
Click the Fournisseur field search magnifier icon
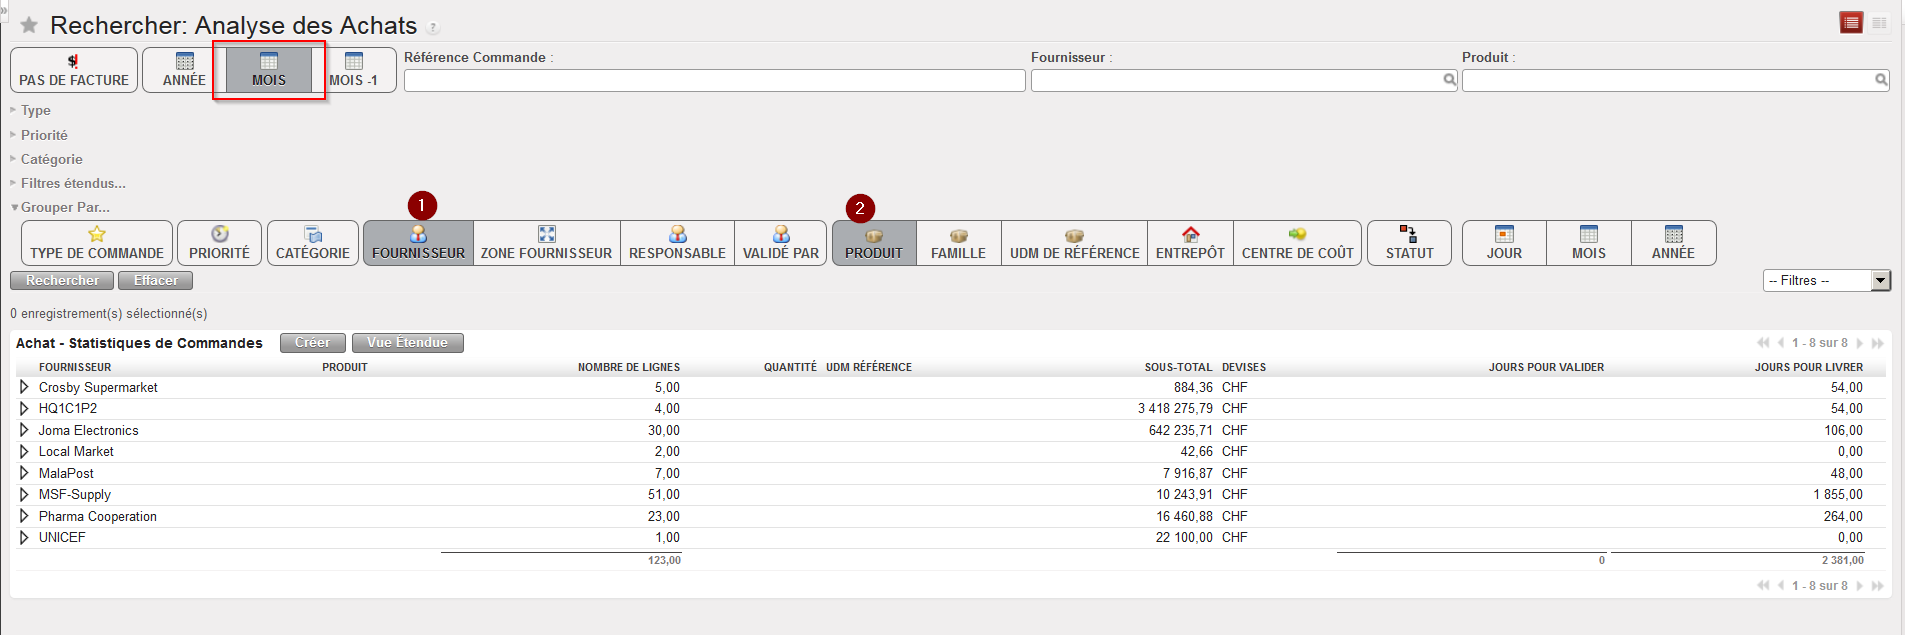tap(1449, 80)
